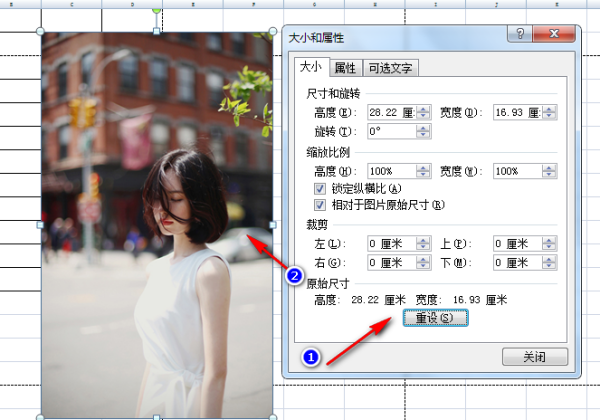The image size is (600, 420).
Task: Click the 大小和属性 dialog title text
Action: click(x=316, y=37)
